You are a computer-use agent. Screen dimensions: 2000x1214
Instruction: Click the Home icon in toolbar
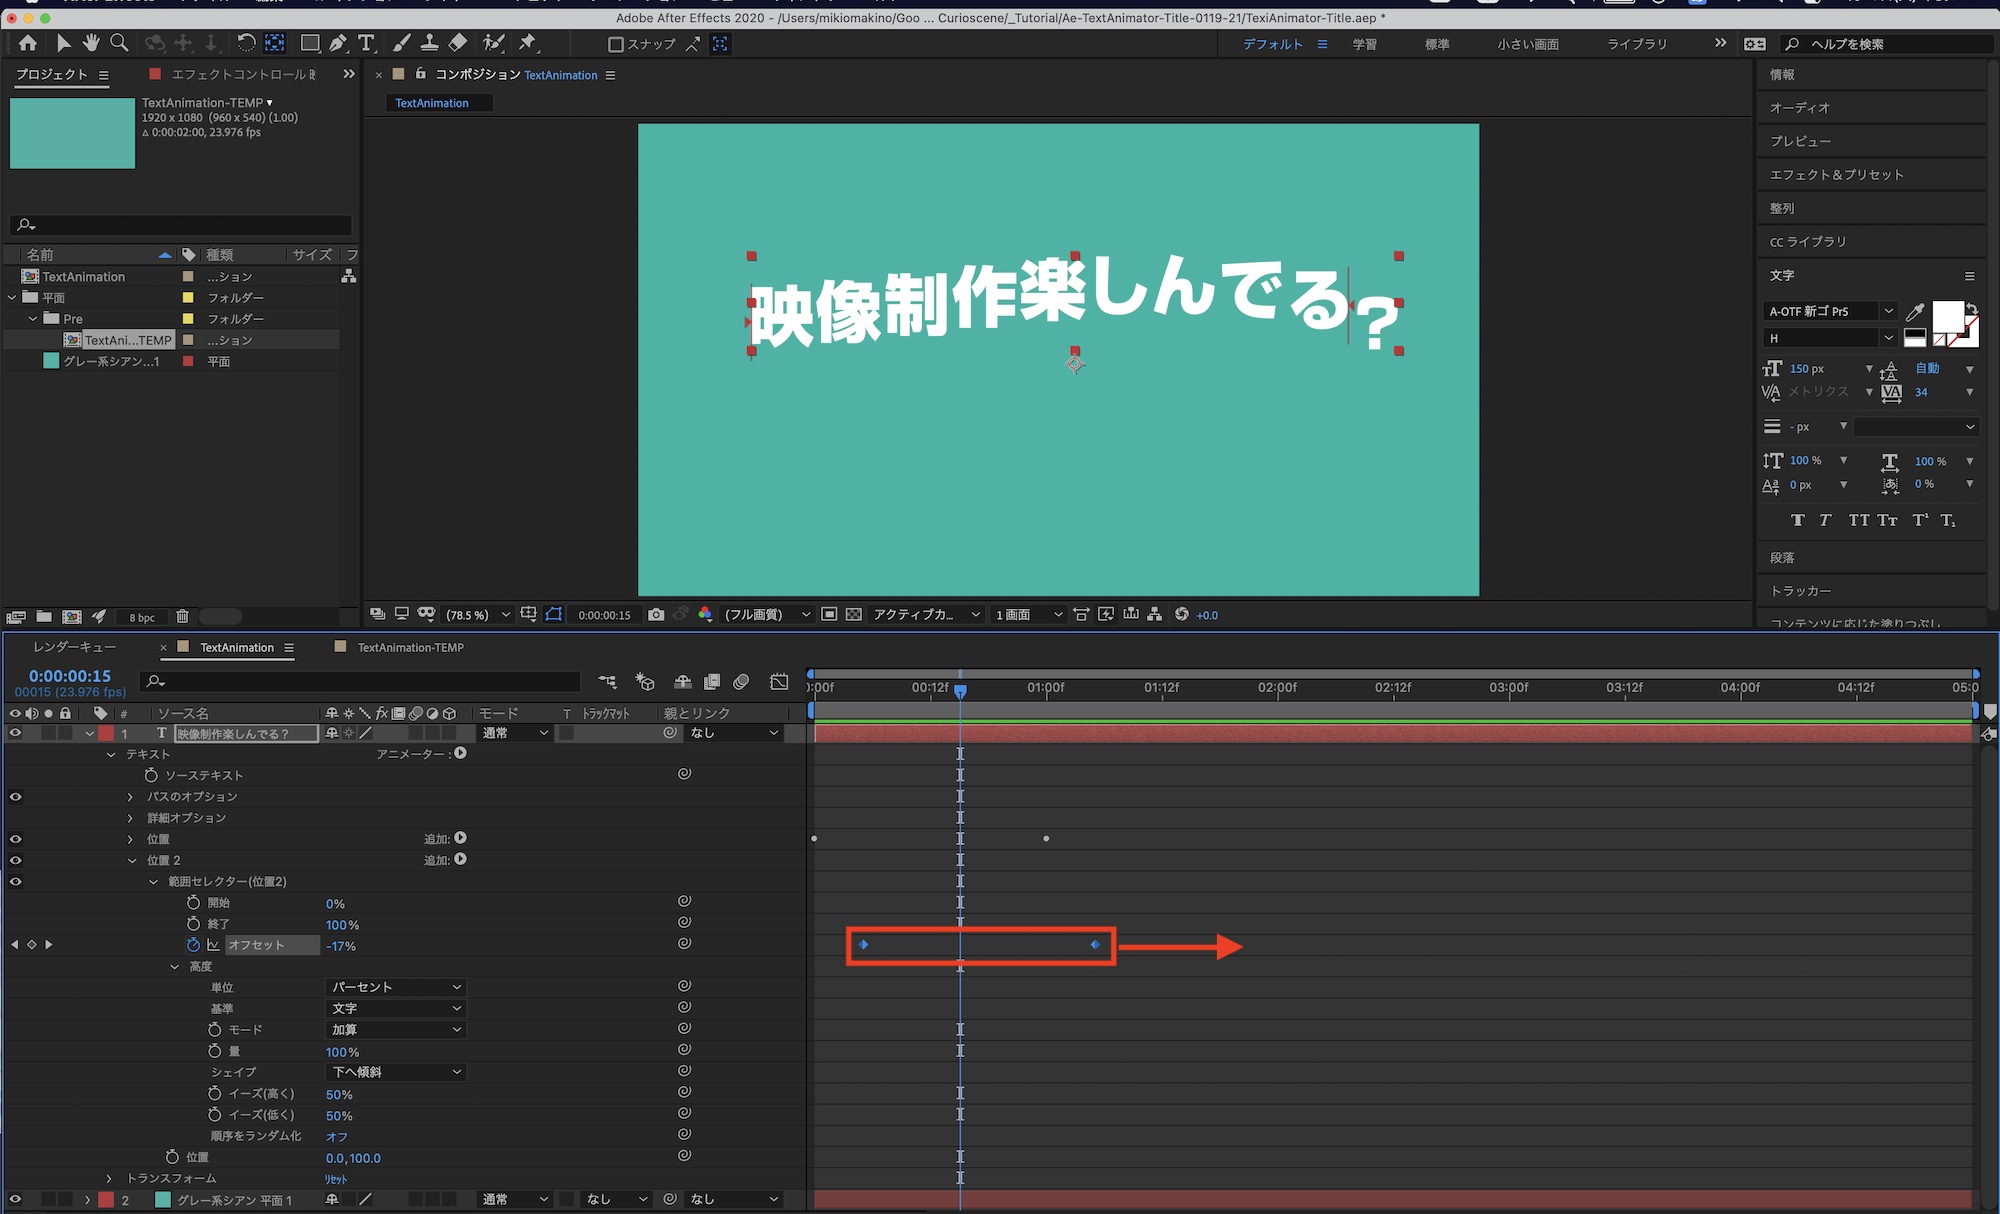[x=28, y=43]
